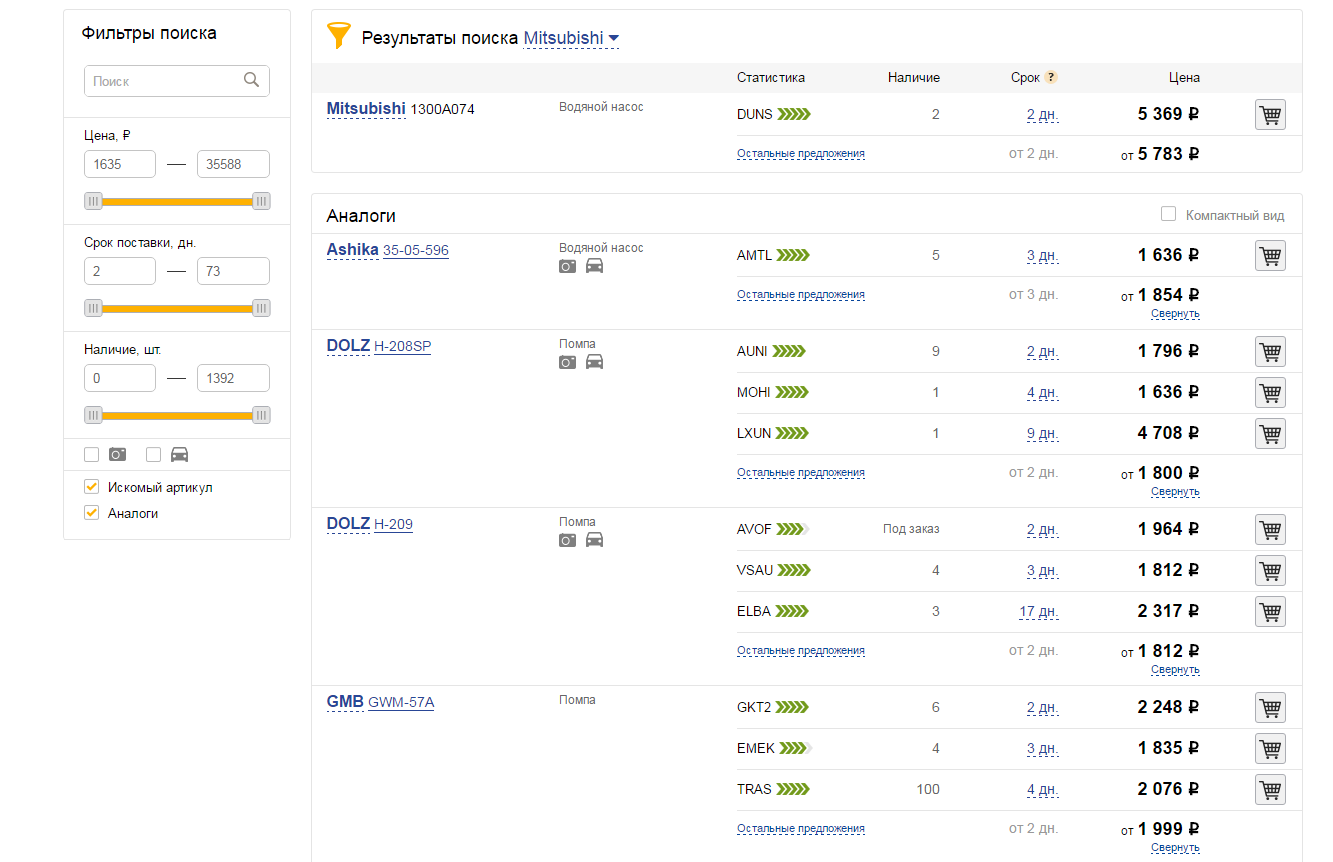
Task: Add VSAU offer to cart
Action: pos(1270,571)
